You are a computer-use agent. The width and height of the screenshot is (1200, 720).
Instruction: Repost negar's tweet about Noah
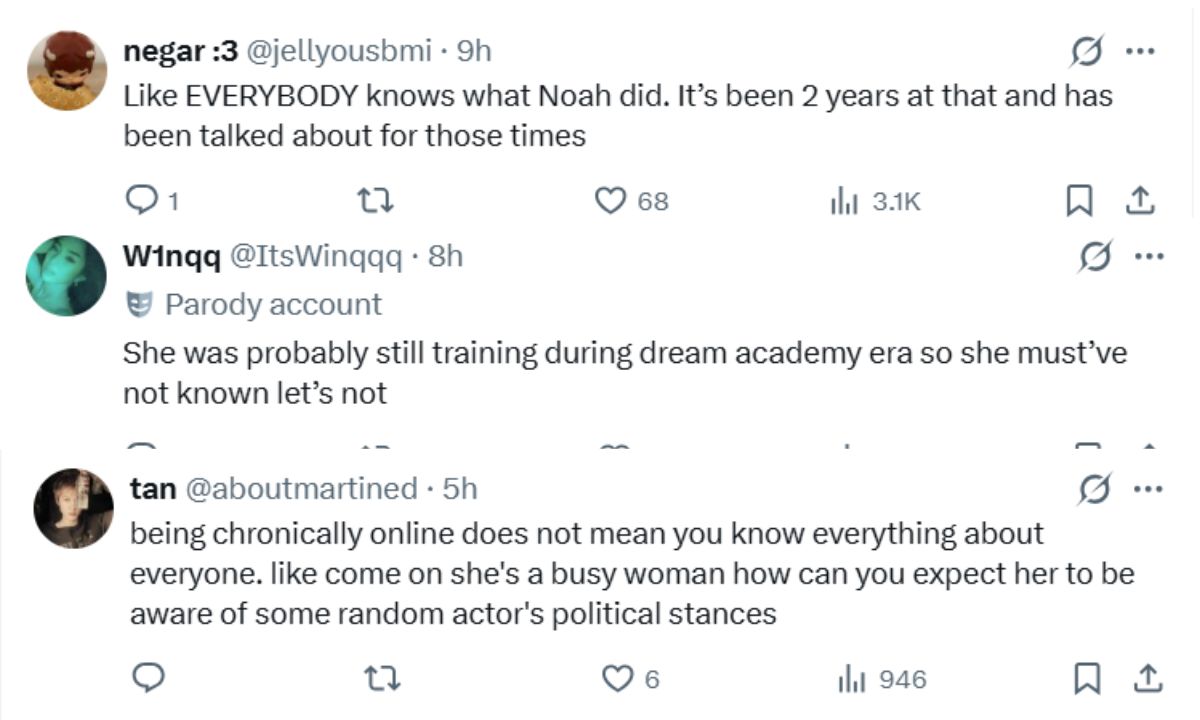[x=379, y=201]
